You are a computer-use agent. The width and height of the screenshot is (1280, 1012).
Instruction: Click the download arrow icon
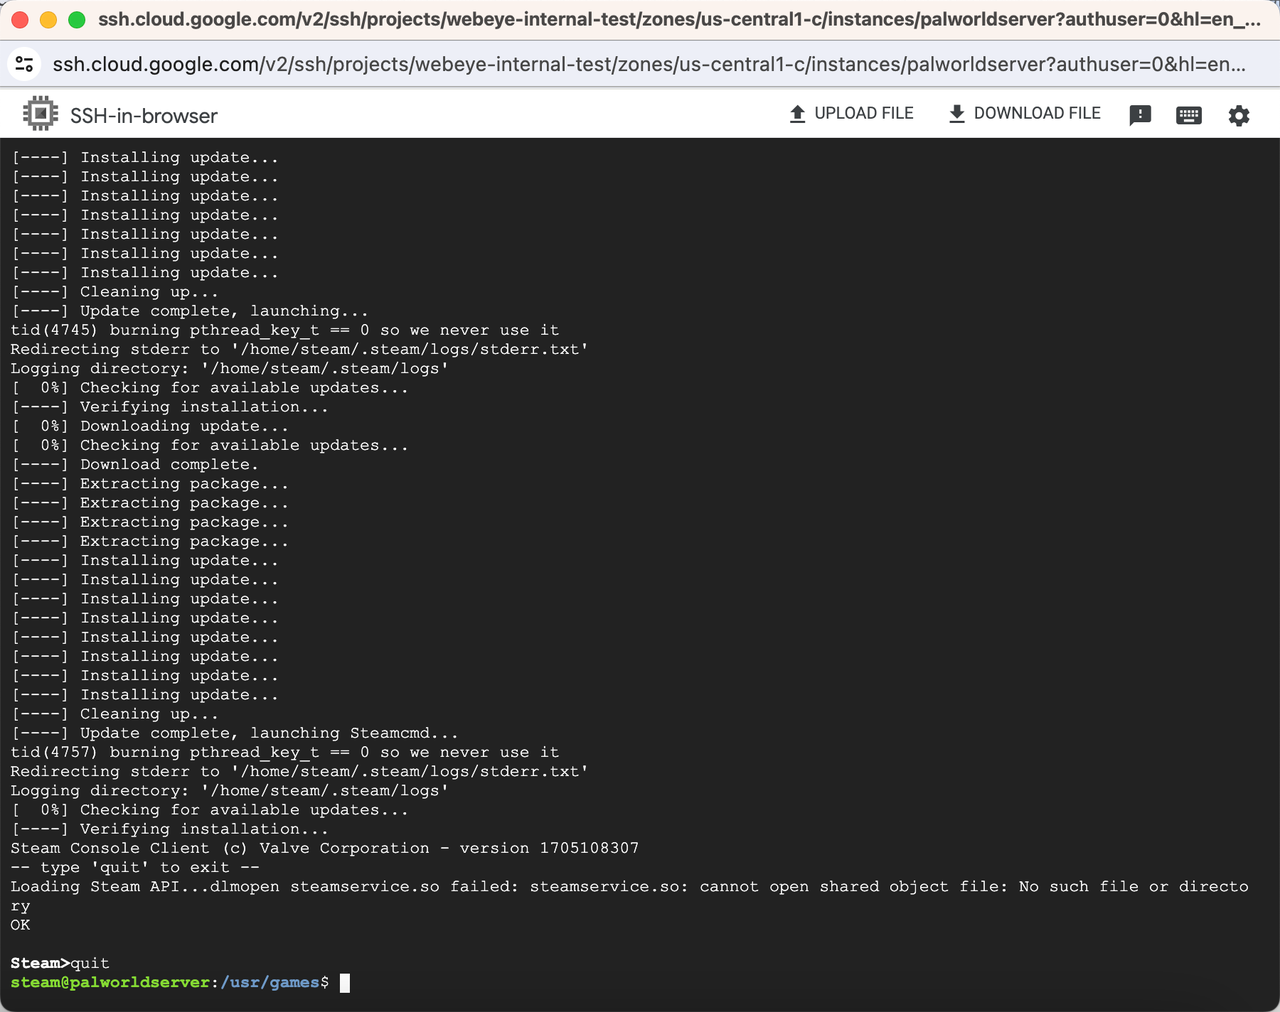click(x=956, y=114)
